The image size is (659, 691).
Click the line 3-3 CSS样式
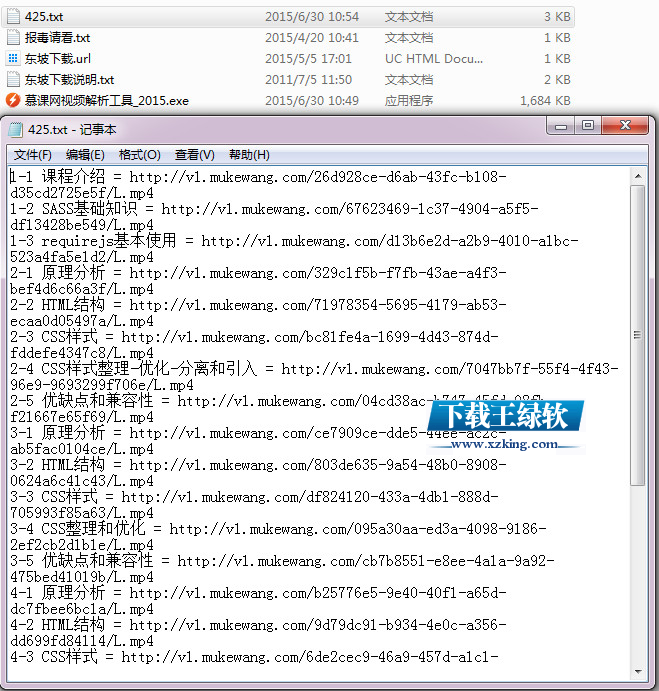(x=254, y=497)
